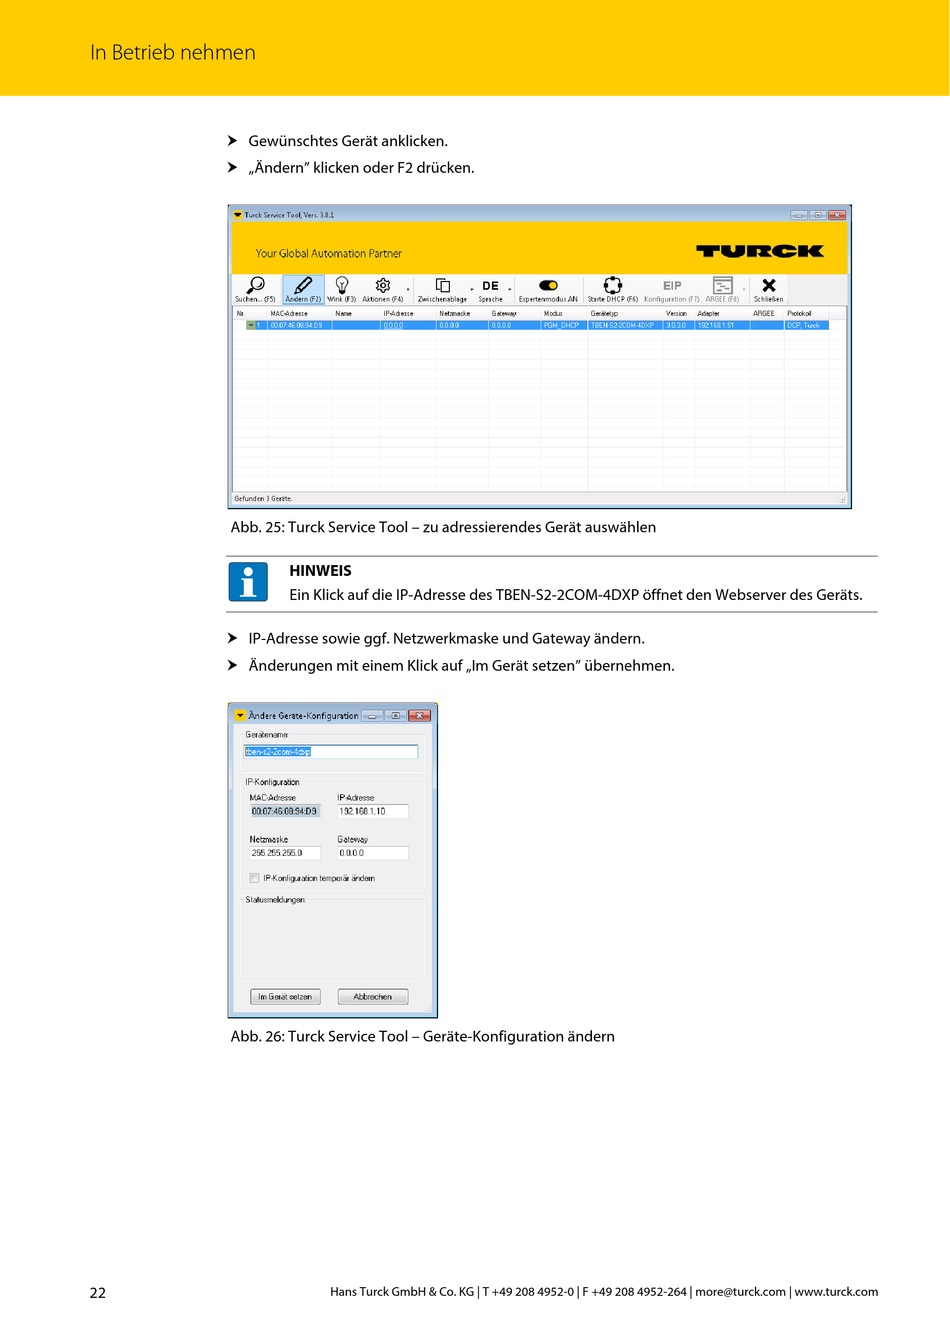Click the 'Gefunden 3 Geräte.' status bar text
The image size is (950, 1343).
tap(263, 498)
